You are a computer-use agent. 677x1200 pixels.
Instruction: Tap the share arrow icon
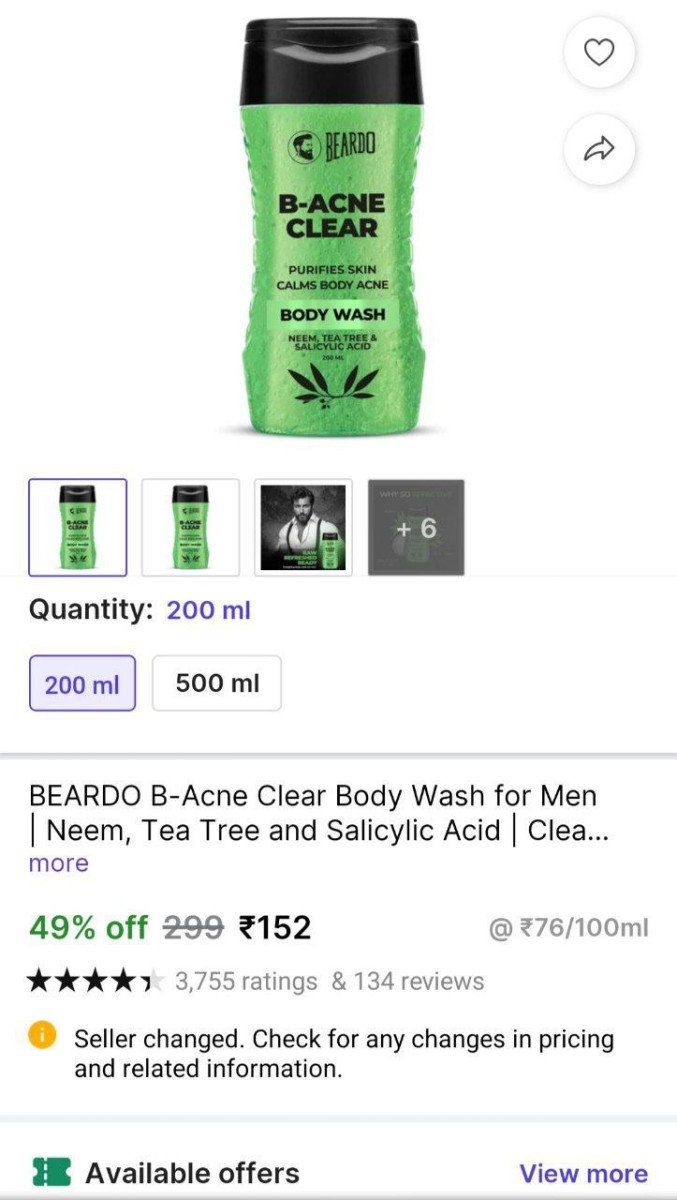(599, 150)
